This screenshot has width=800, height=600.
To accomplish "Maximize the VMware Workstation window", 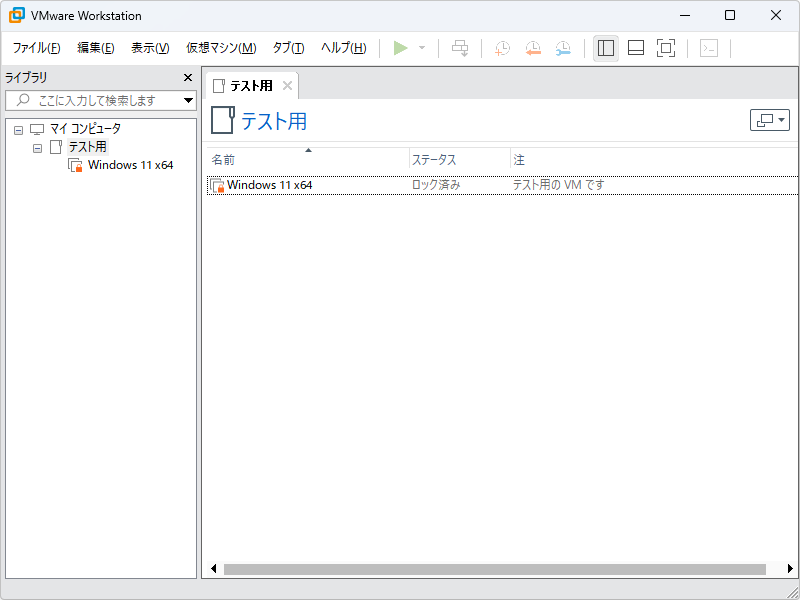I will coord(730,15).
